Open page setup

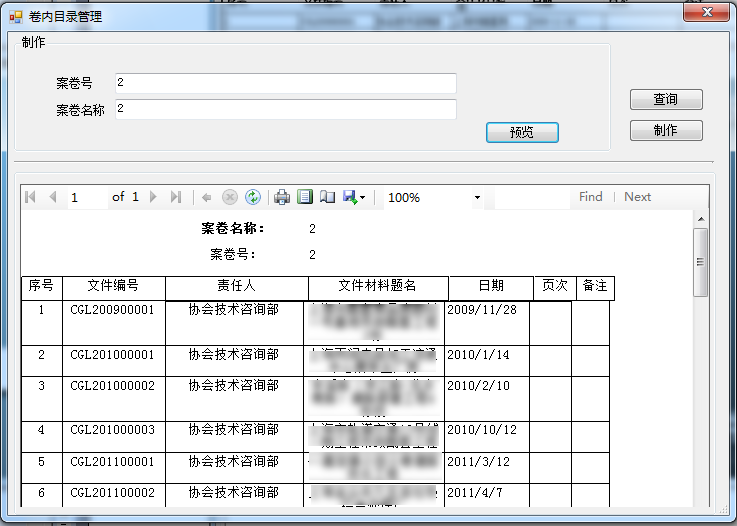click(327, 197)
